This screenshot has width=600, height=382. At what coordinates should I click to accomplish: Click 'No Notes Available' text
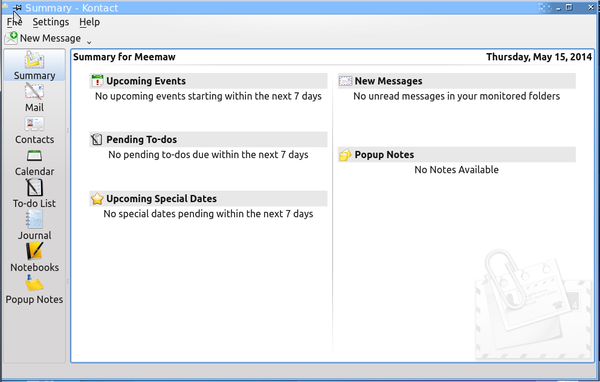[x=457, y=170]
